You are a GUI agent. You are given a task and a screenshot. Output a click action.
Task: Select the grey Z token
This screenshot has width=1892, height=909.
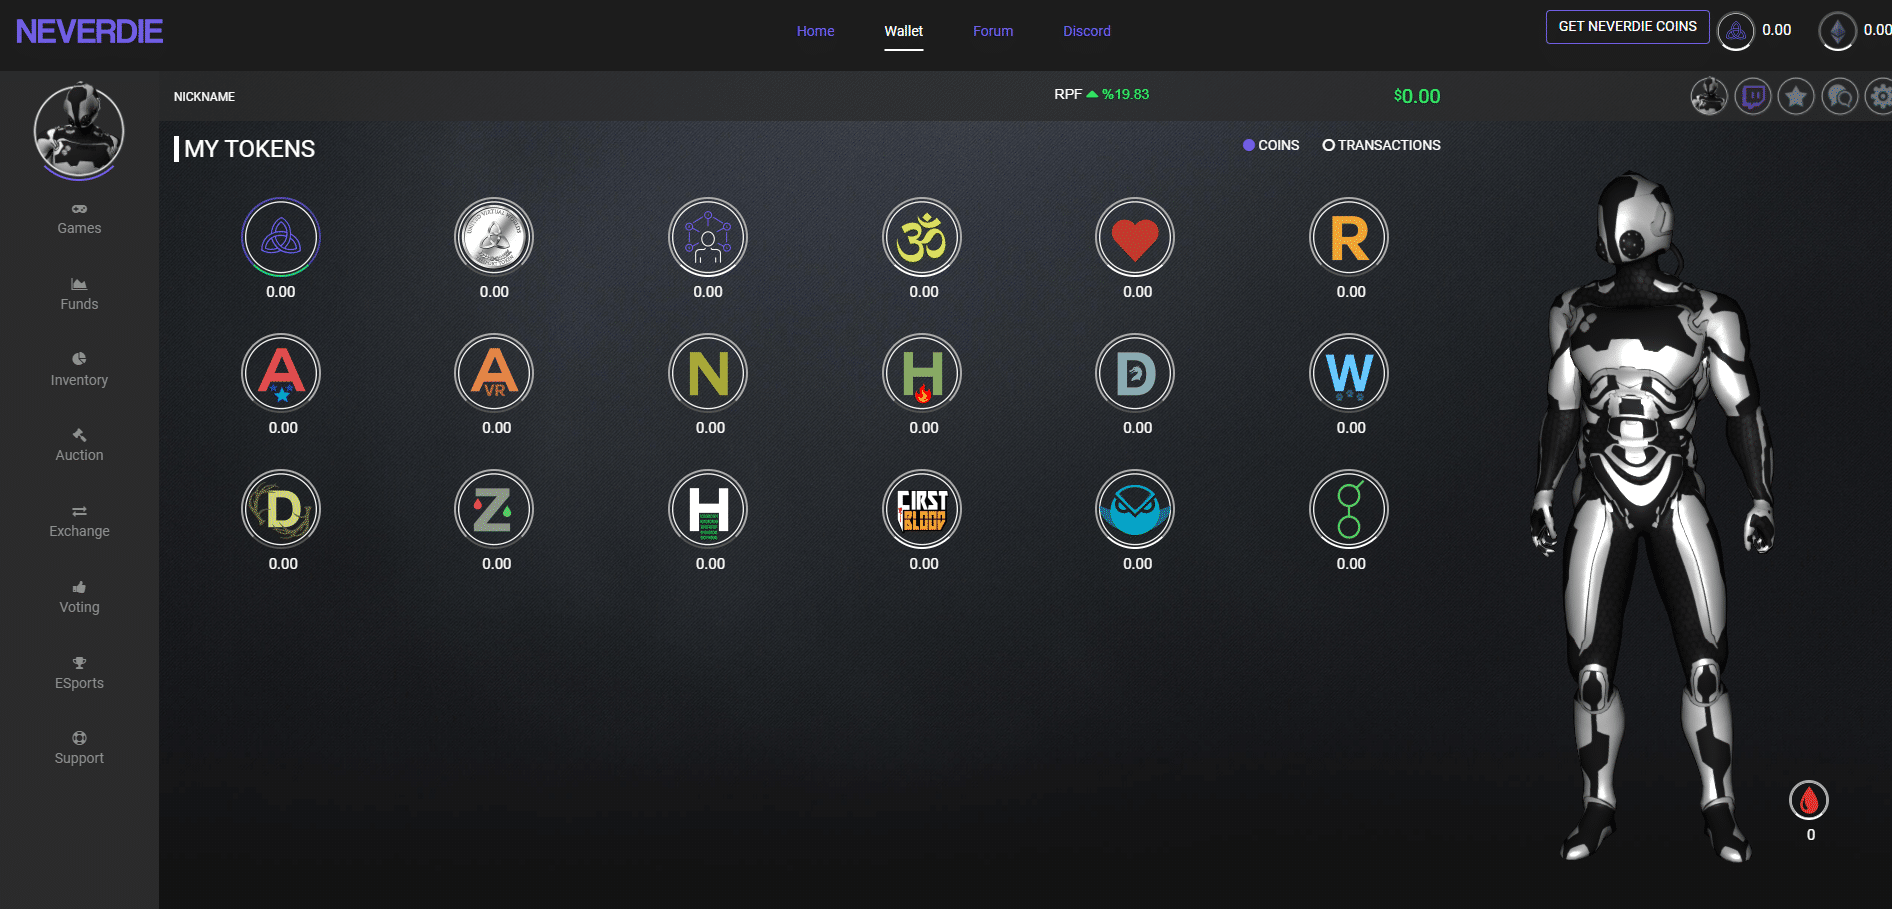[494, 509]
